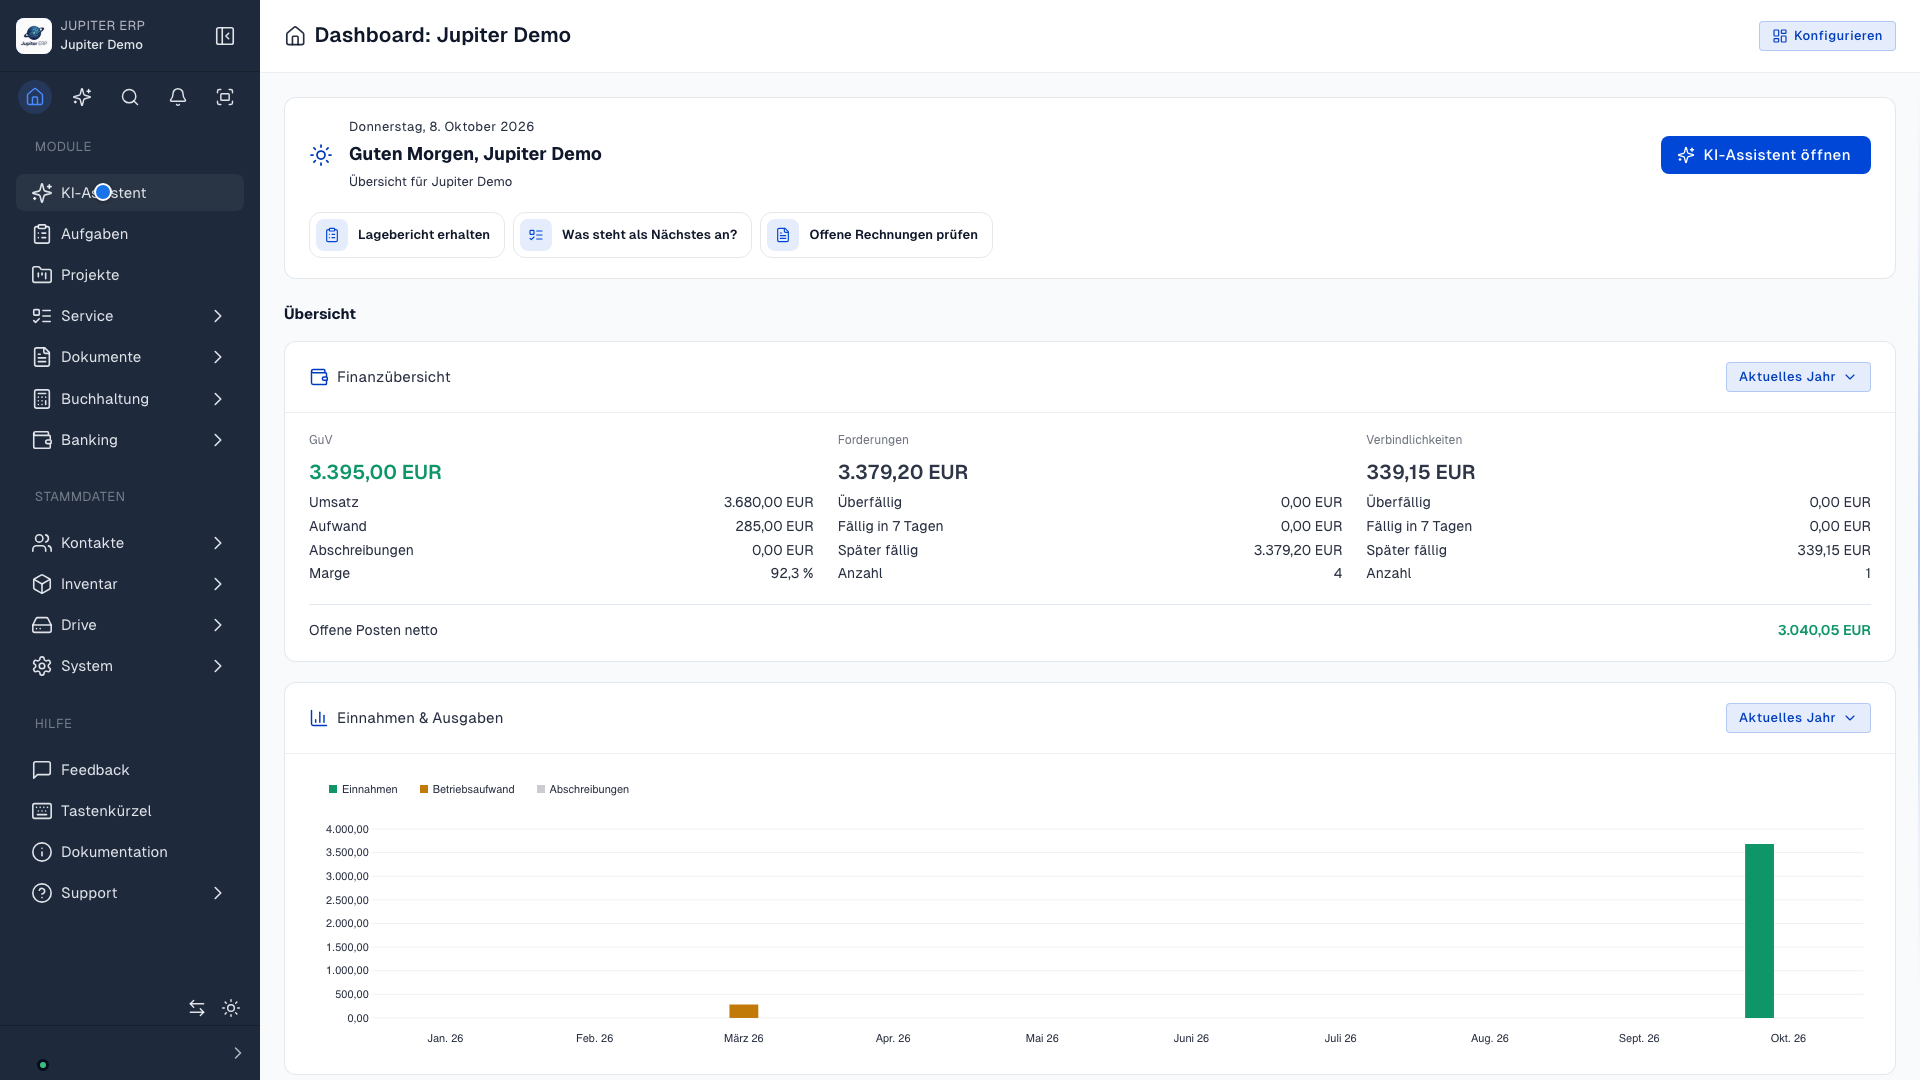The image size is (1920, 1080).
Task: Toggle Betriebsaufwand legend series
Action: (x=467, y=789)
